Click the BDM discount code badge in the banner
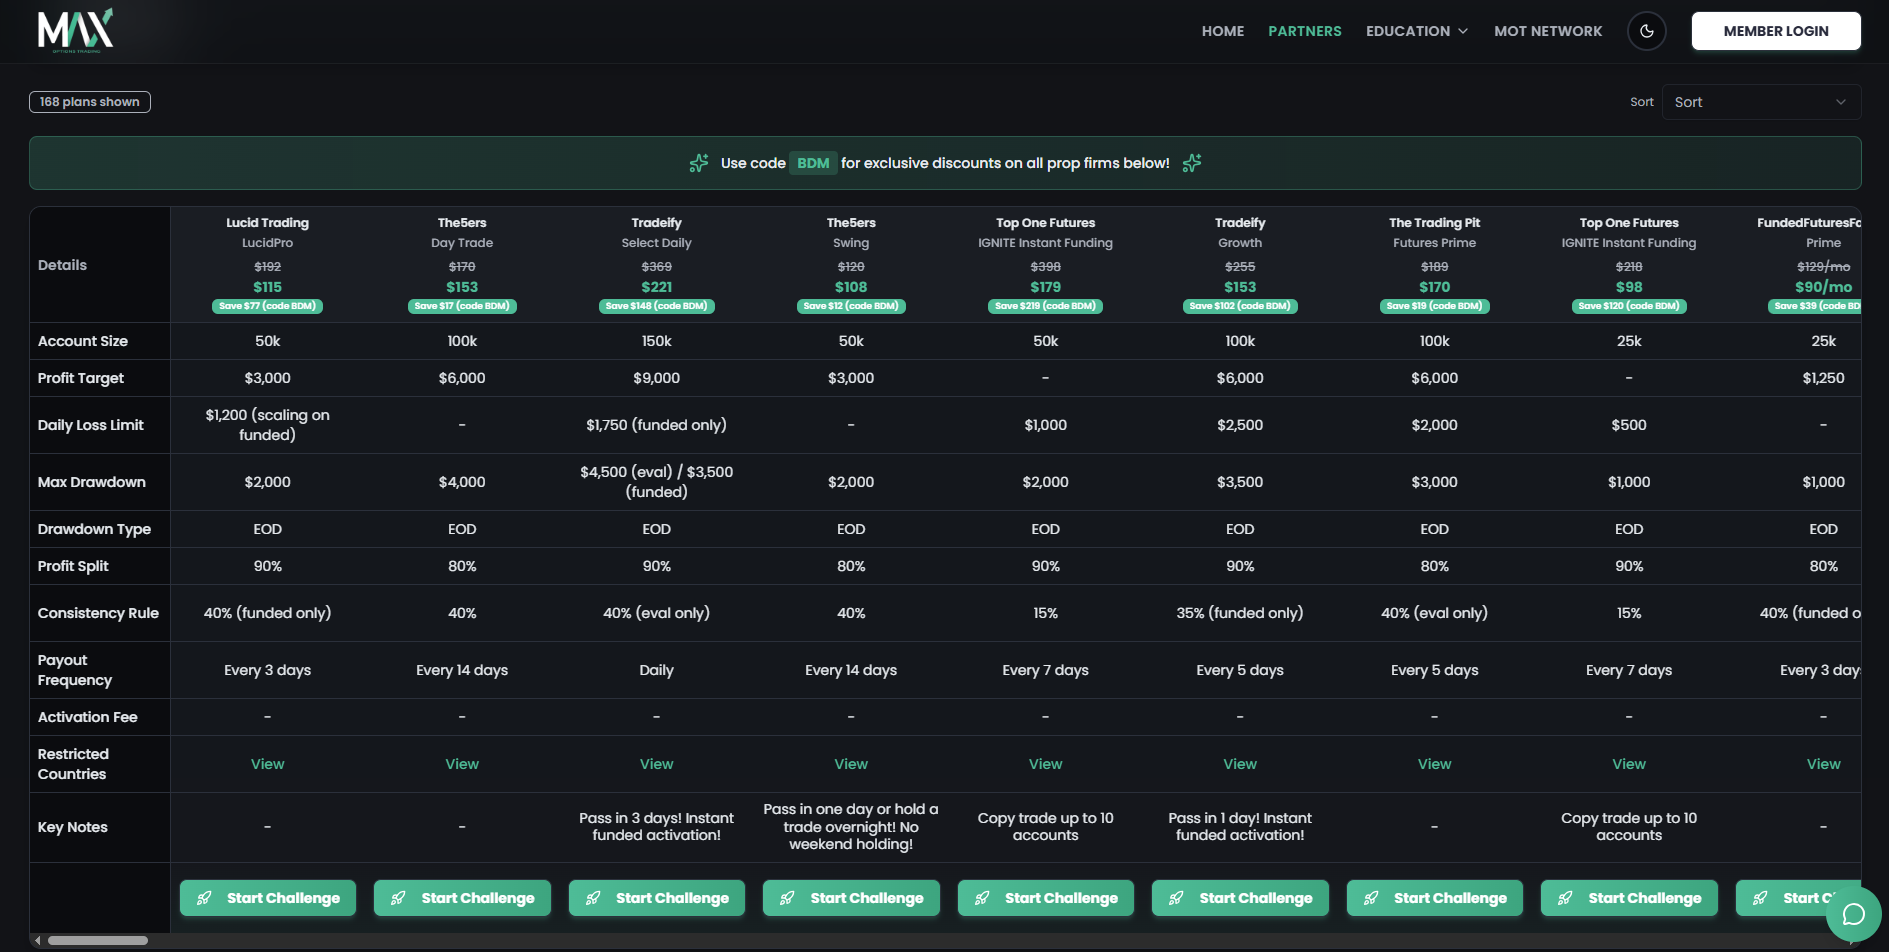The image size is (1889, 952). pyautogui.click(x=813, y=163)
